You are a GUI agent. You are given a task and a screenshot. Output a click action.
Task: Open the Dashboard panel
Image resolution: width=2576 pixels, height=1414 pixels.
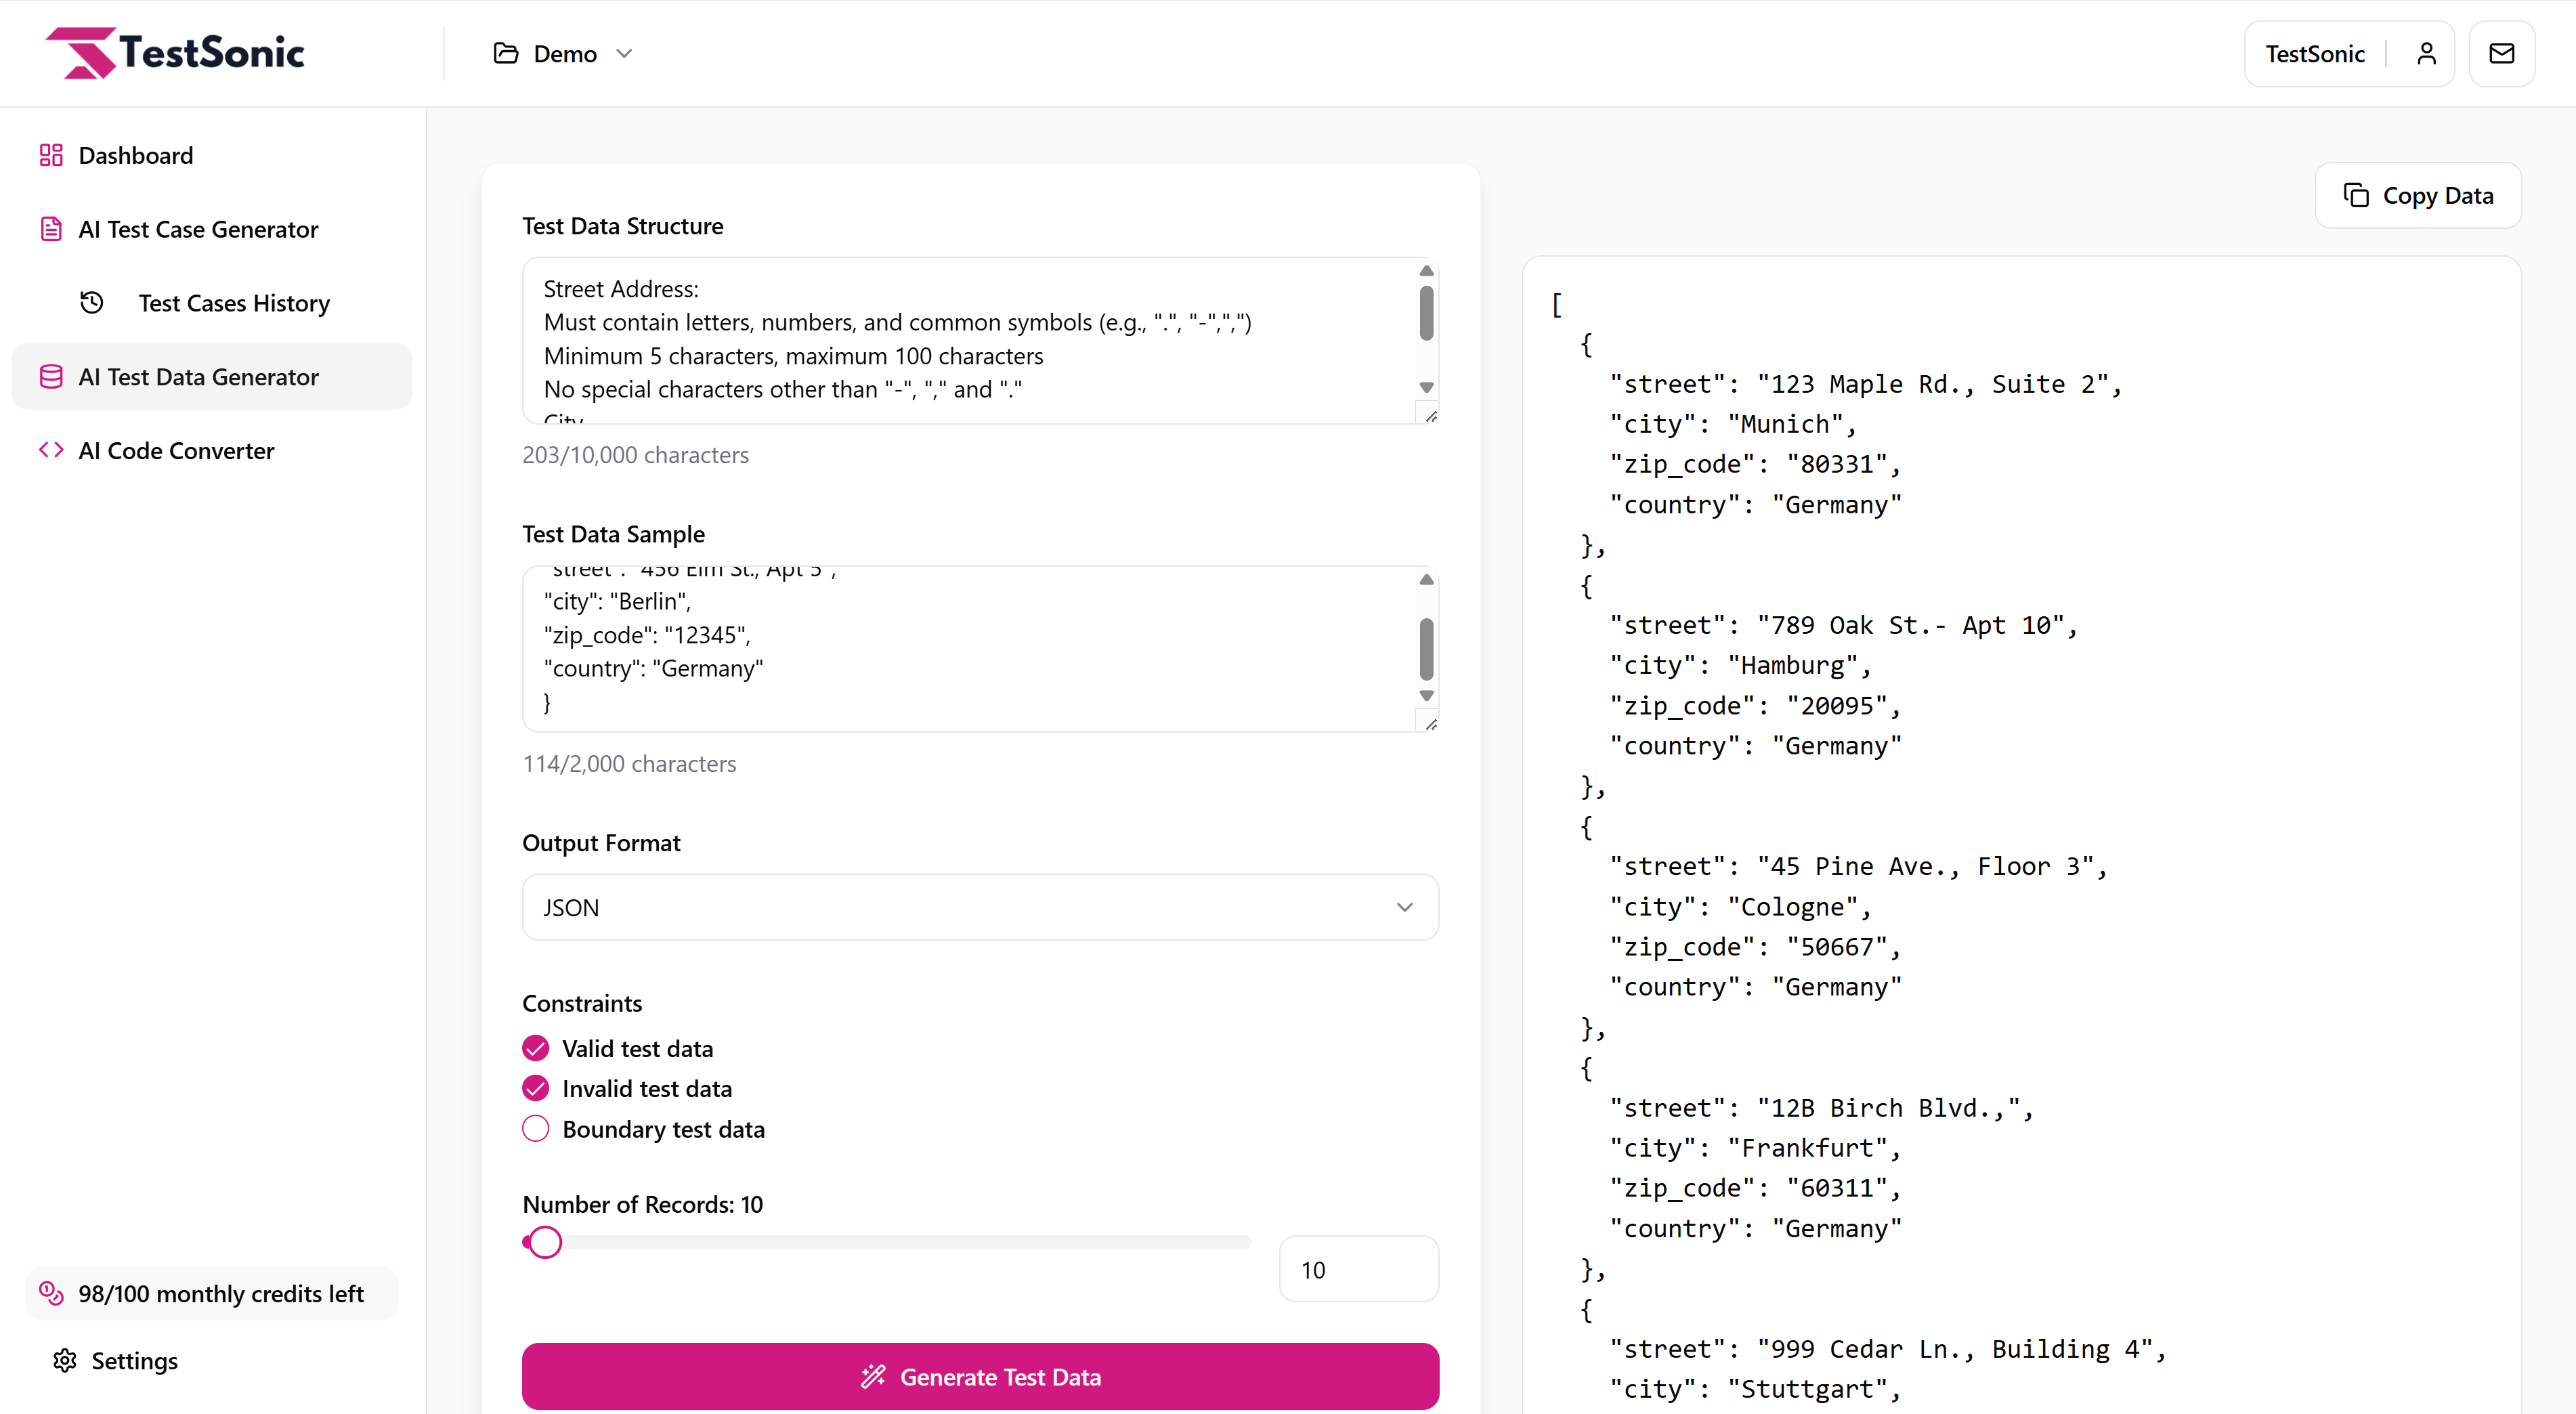pyautogui.click(x=135, y=155)
